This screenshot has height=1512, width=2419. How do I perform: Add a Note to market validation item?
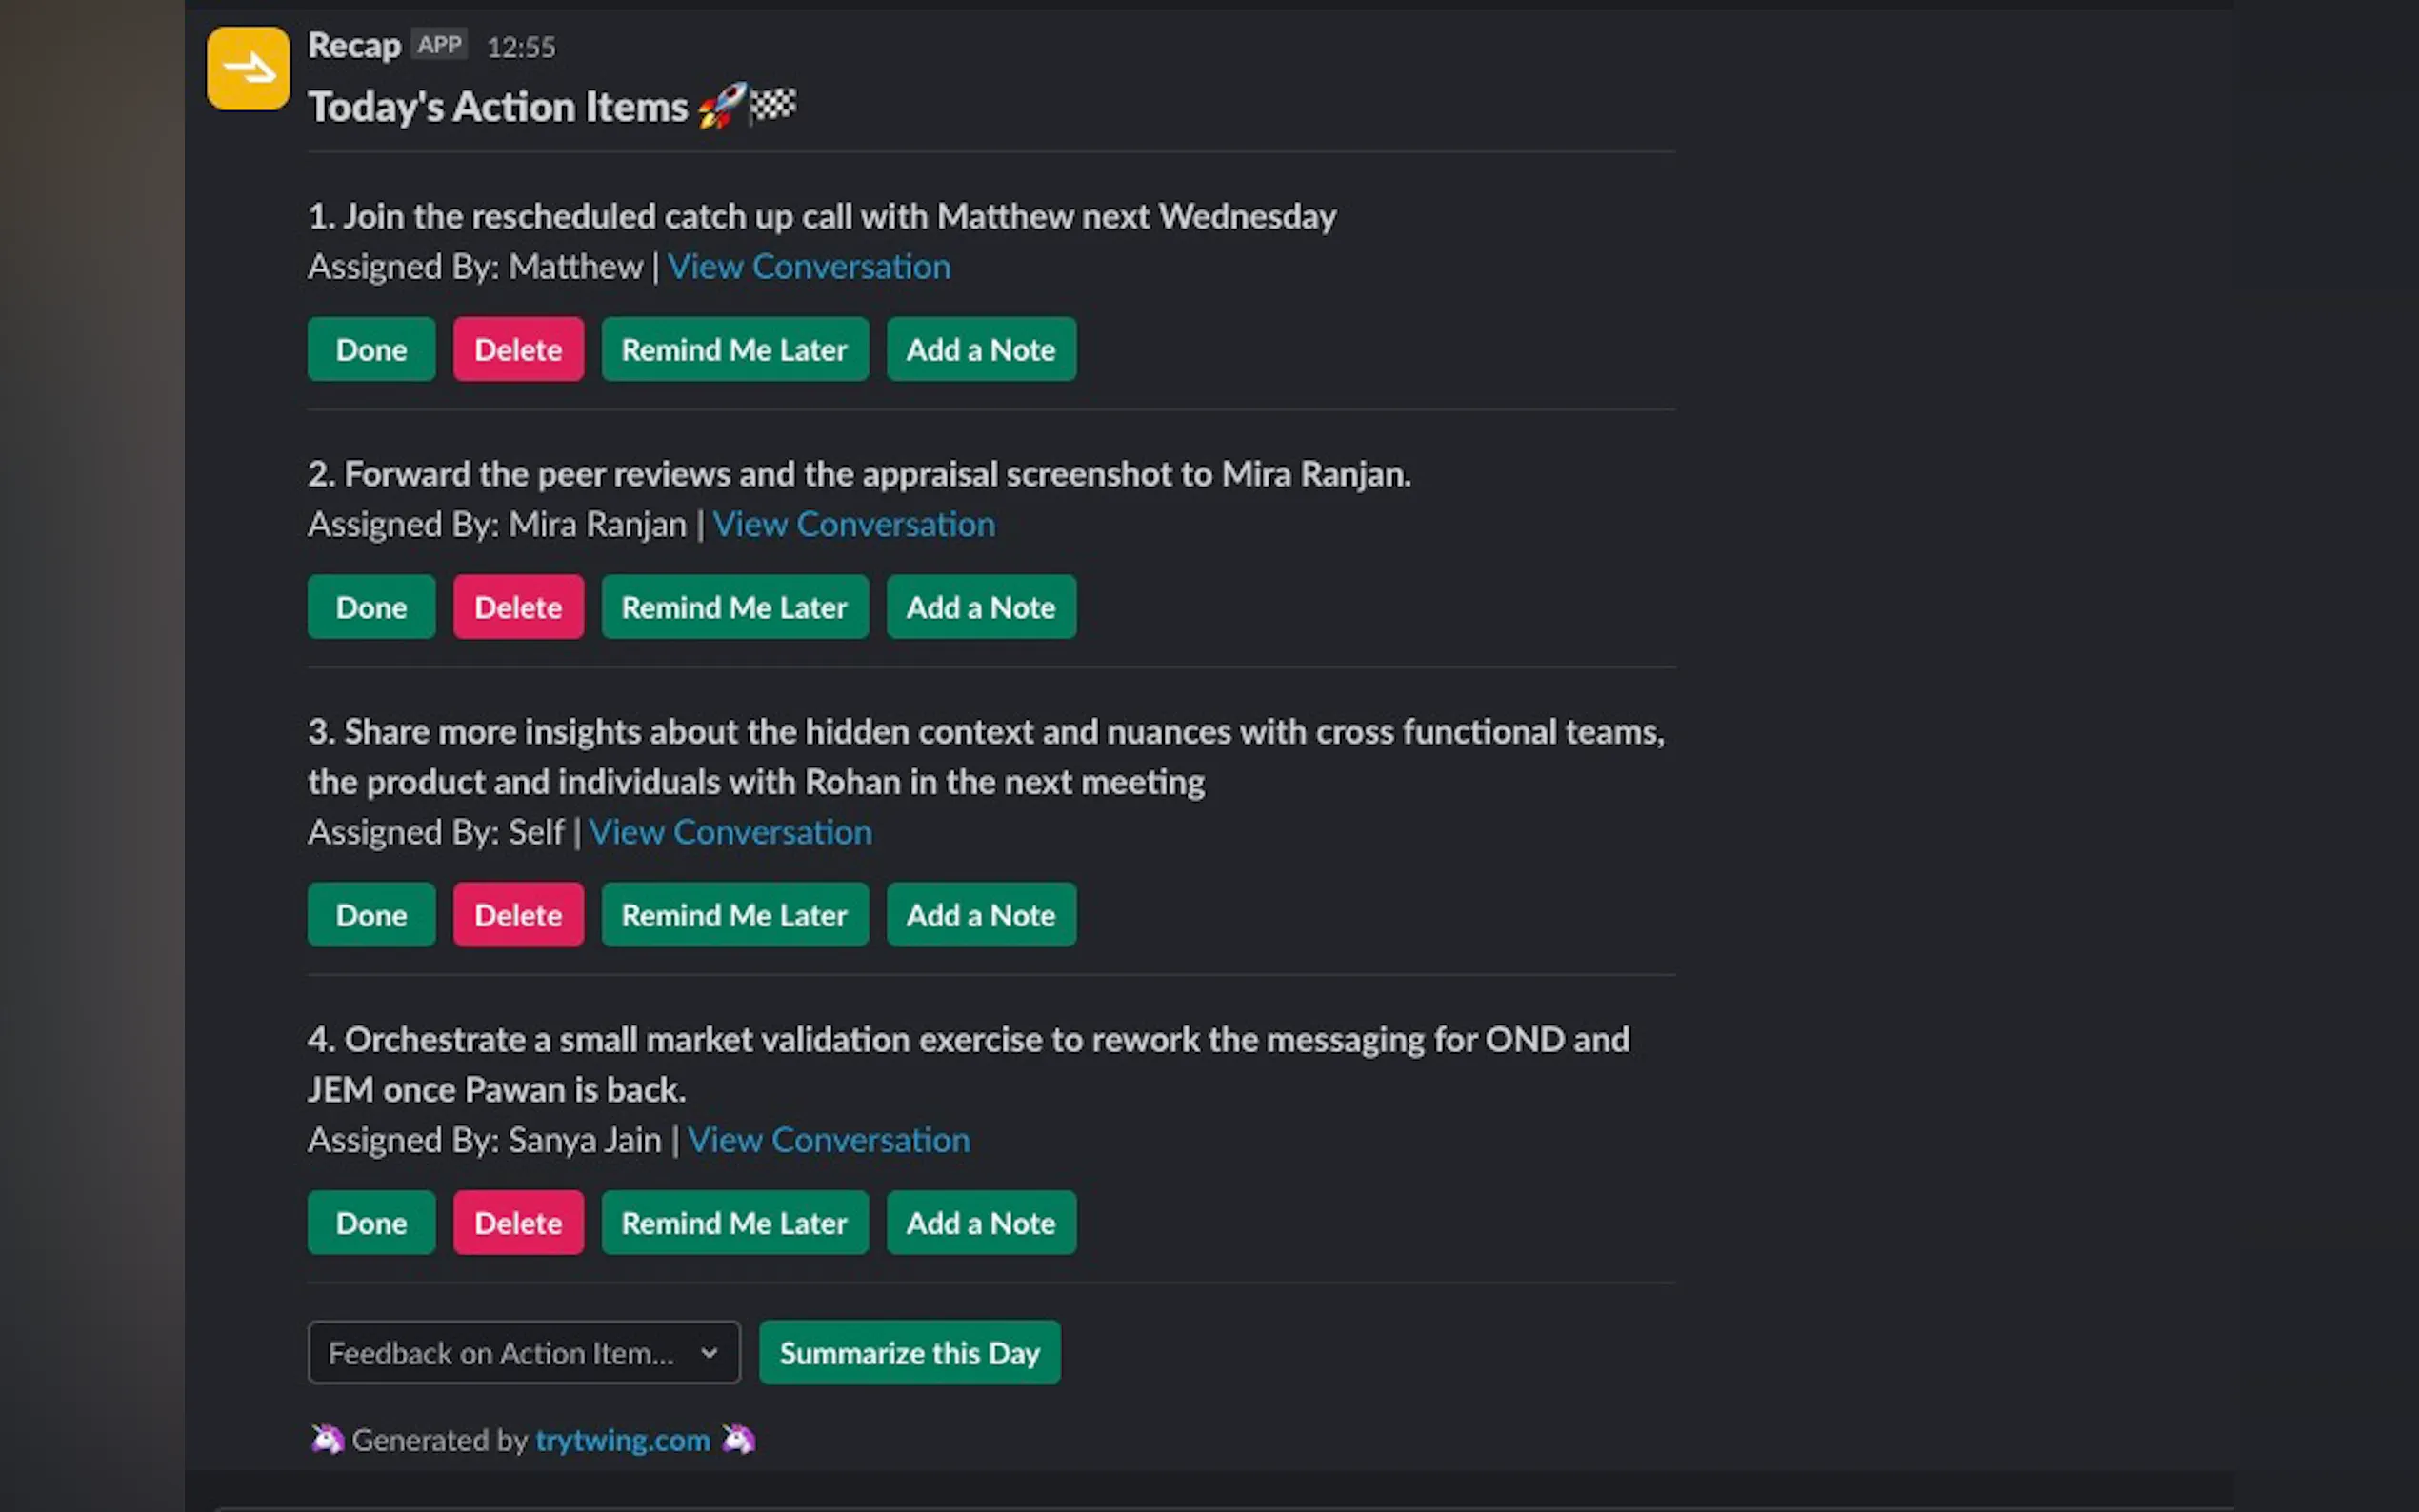point(980,1223)
